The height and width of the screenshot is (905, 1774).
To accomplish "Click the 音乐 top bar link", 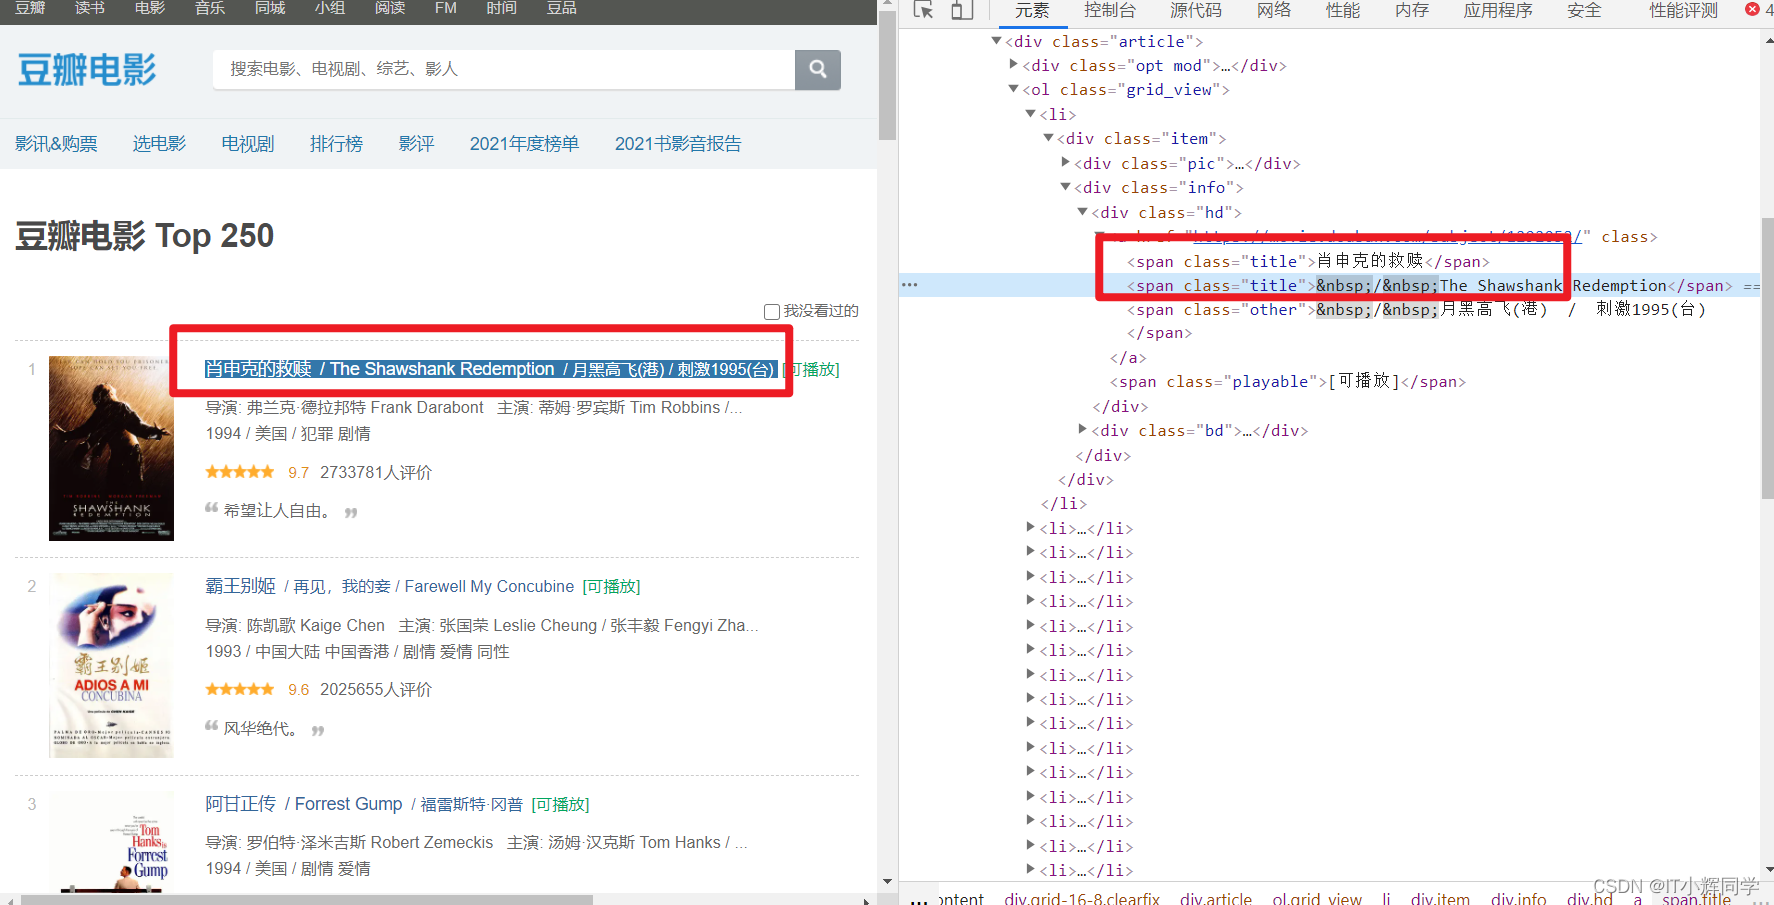I will pos(210,8).
